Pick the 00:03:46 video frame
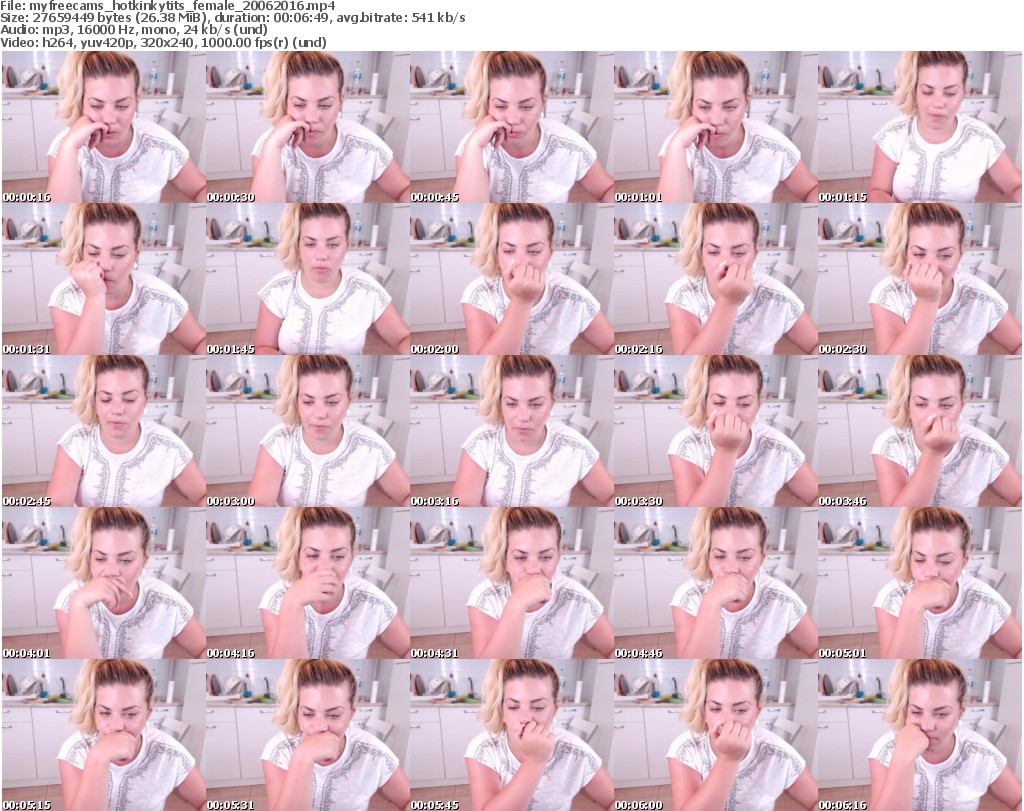The image size is (1024, 811). [x=920, y=431]
